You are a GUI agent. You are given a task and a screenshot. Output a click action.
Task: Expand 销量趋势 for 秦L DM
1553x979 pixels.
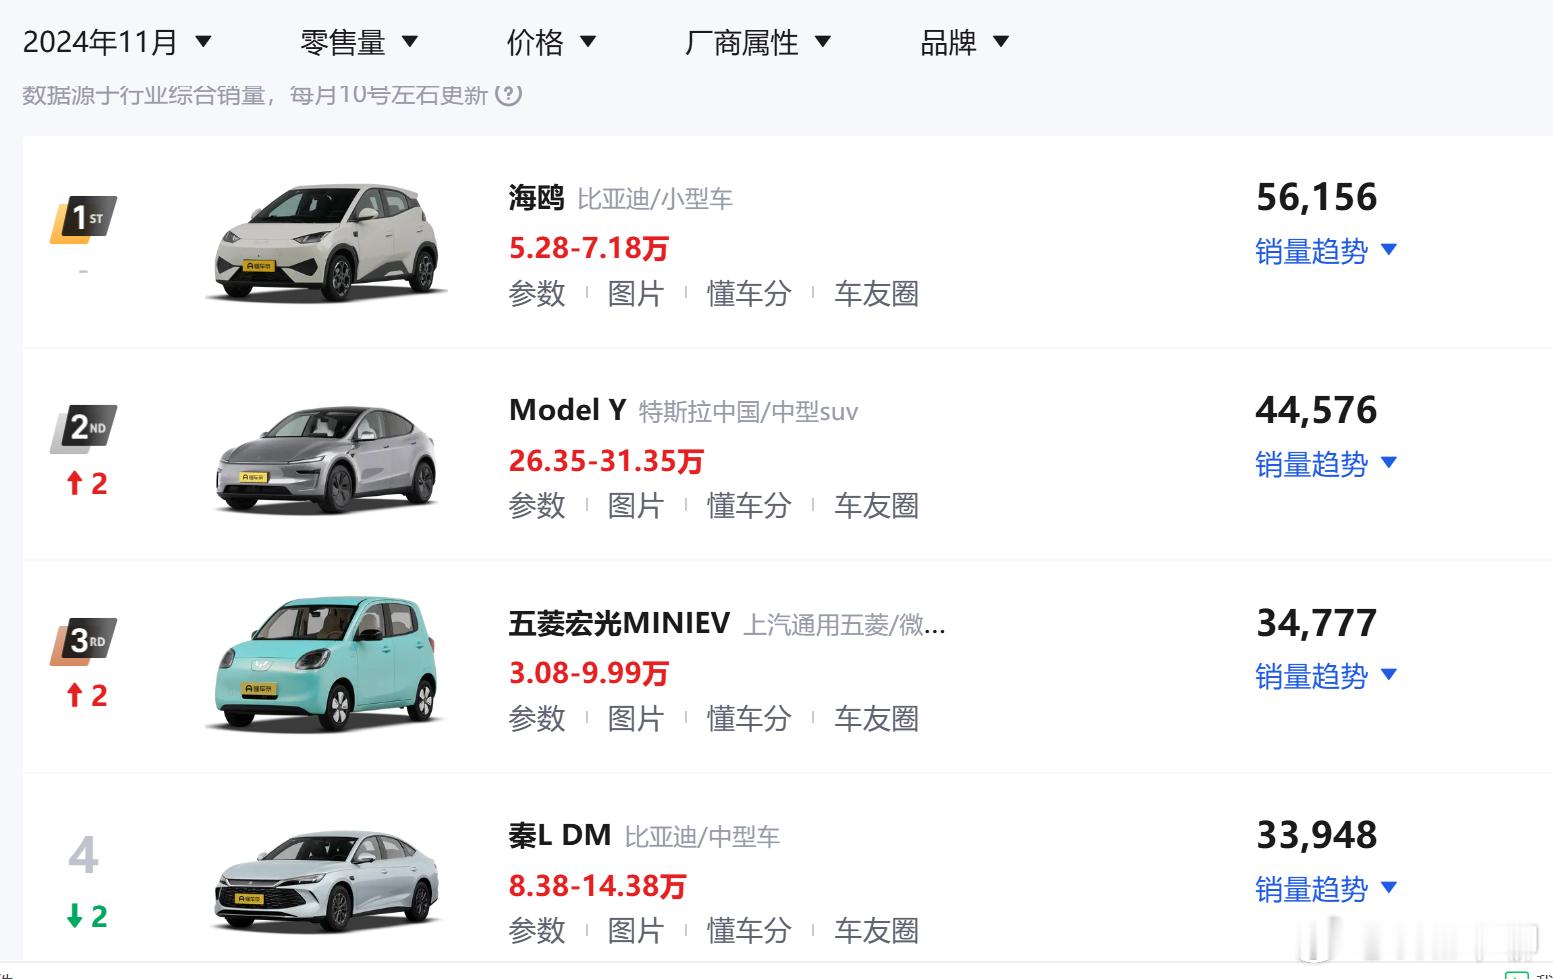coord(1326,889)
